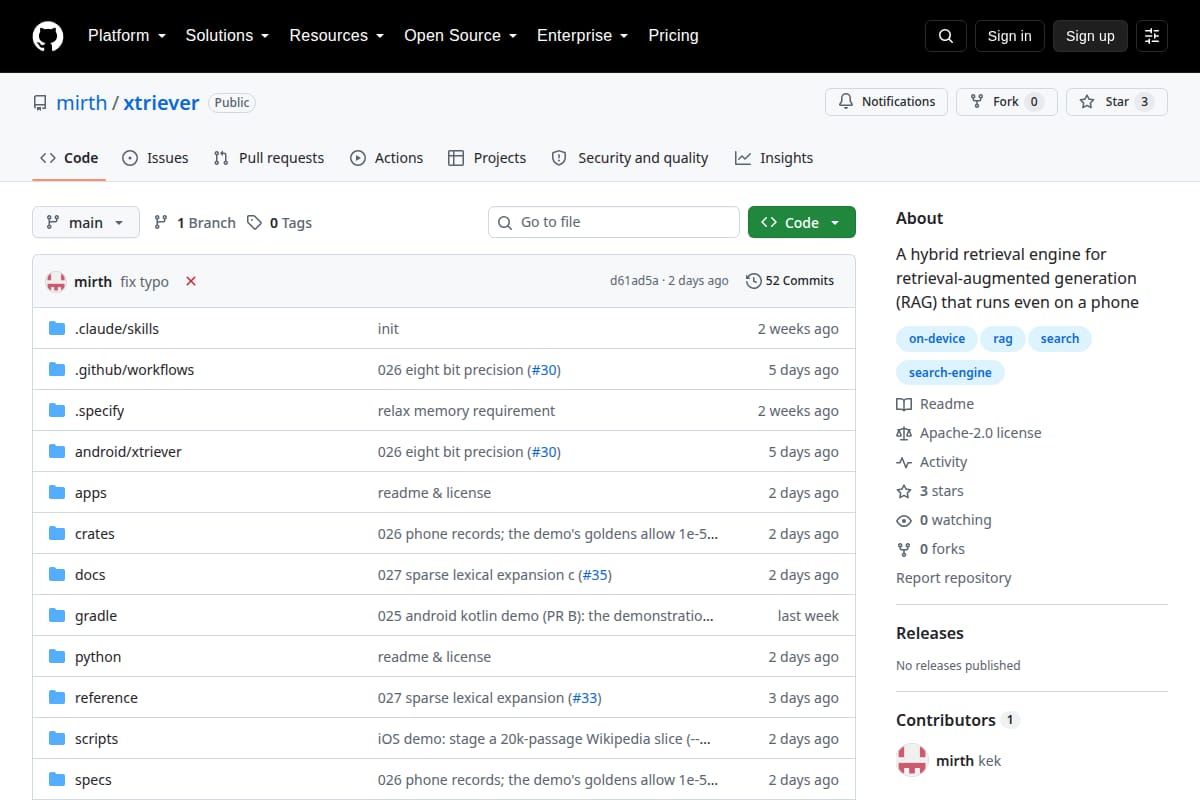Click the history clock icon by 52 Commits

click(753, 281)
